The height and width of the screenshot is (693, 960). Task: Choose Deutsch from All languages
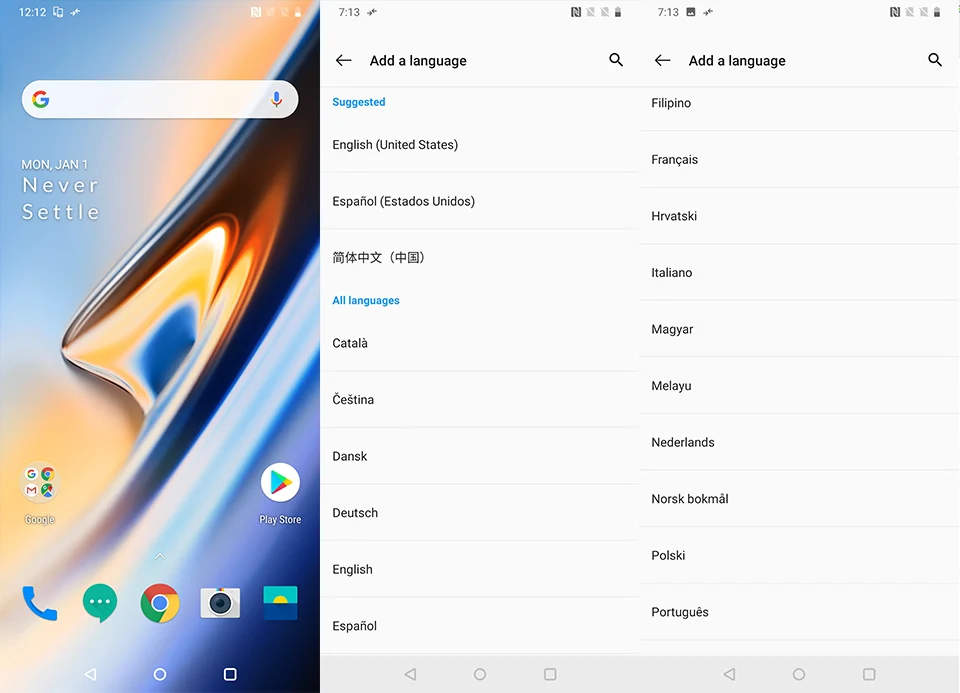coord(479,512)
